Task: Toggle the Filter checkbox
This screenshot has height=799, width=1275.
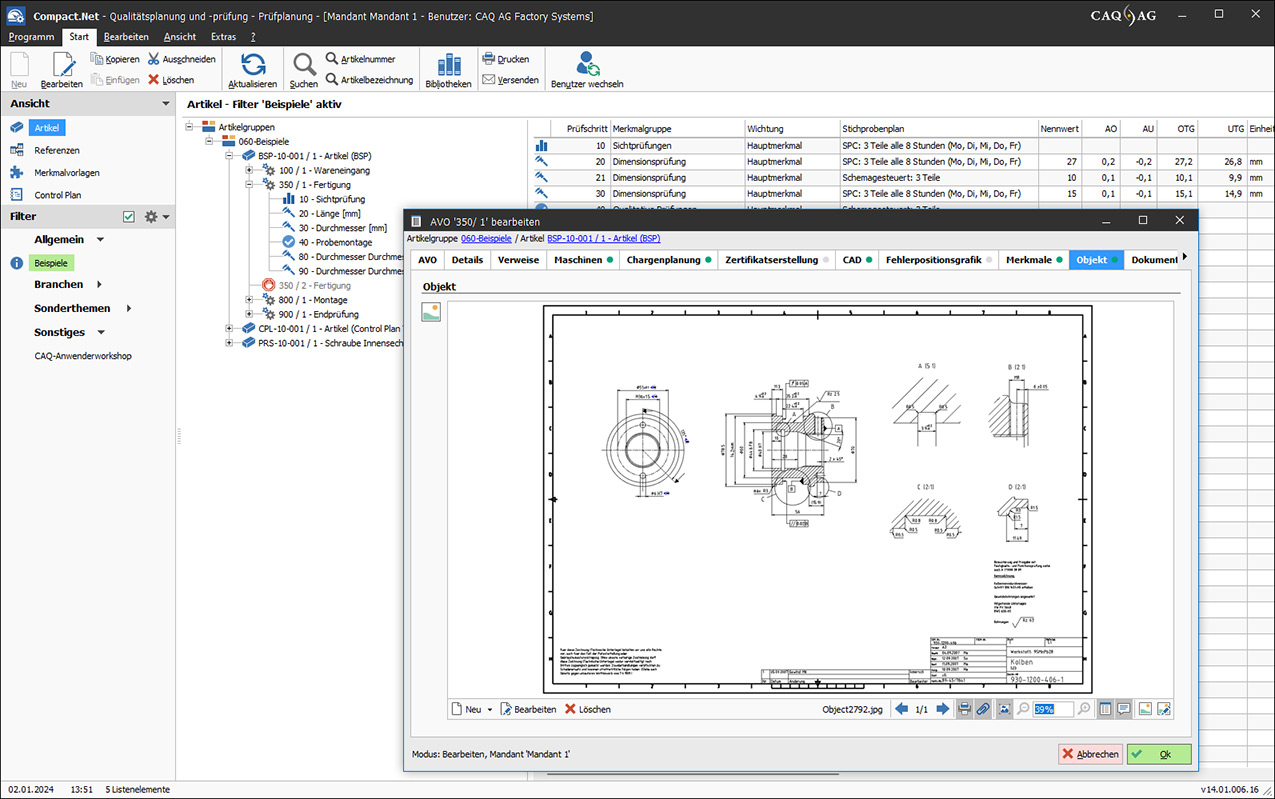Action: click(x=129, y=217)
